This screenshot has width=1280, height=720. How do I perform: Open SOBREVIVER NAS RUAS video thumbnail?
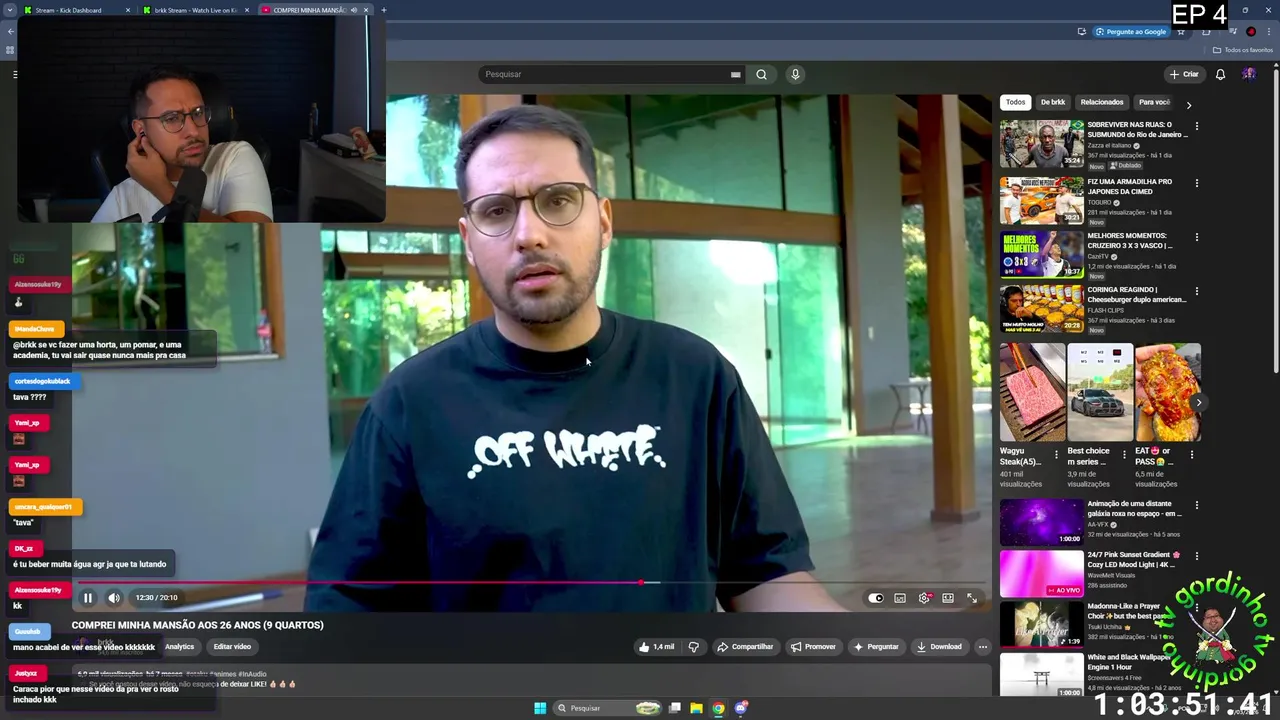[x=1041, y=144]
